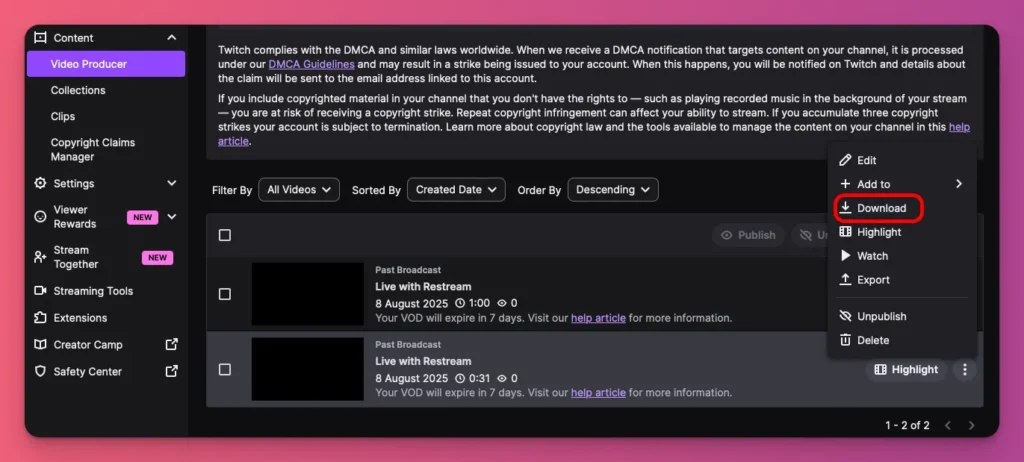Click the Viewer Rewards face icon

coord(40,216)
